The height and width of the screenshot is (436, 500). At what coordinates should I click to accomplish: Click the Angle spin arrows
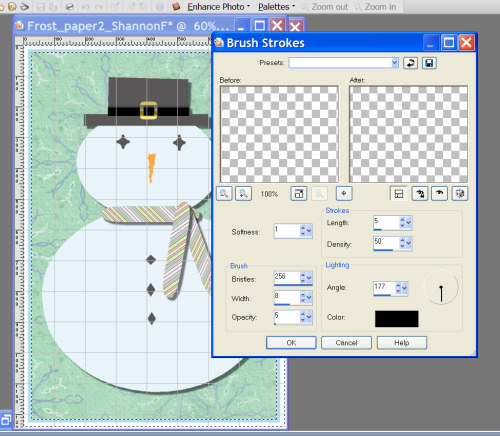point(398,288)
